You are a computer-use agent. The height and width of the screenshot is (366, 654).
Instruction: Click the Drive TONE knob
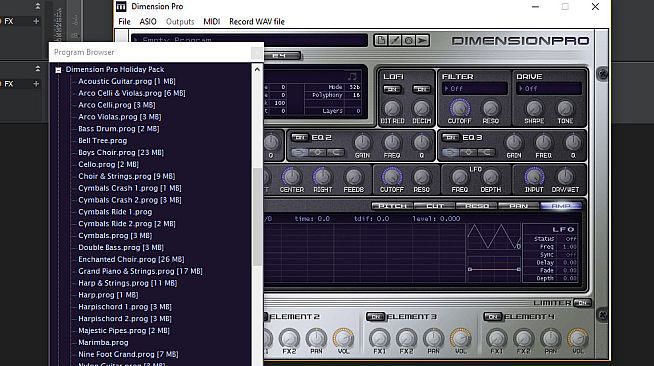(565, 108)
